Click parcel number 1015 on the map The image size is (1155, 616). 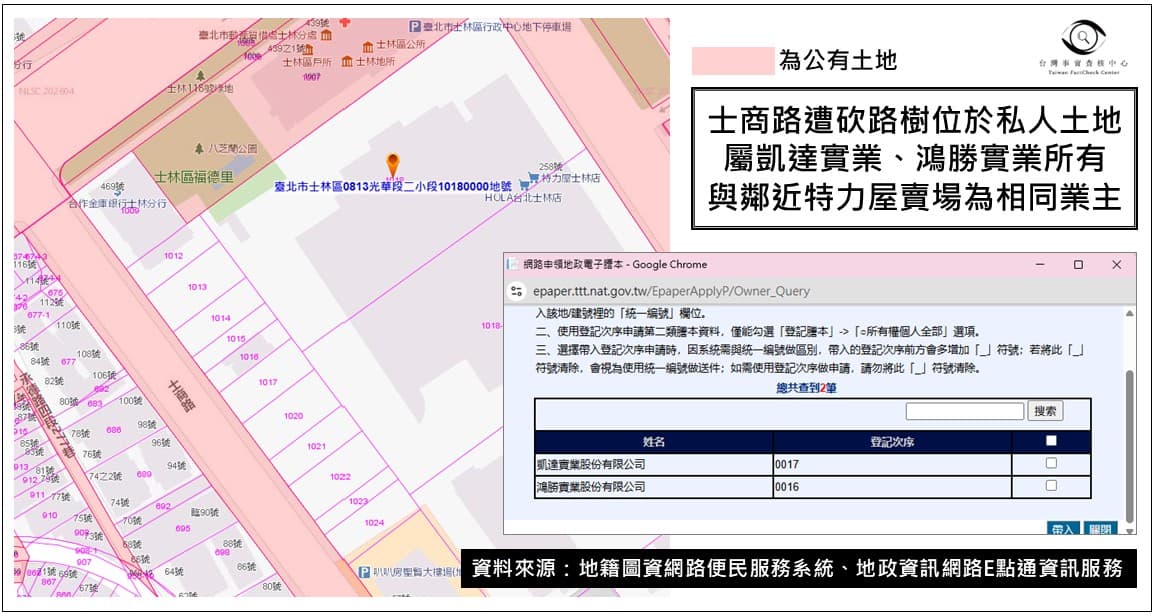click(236, 338)
